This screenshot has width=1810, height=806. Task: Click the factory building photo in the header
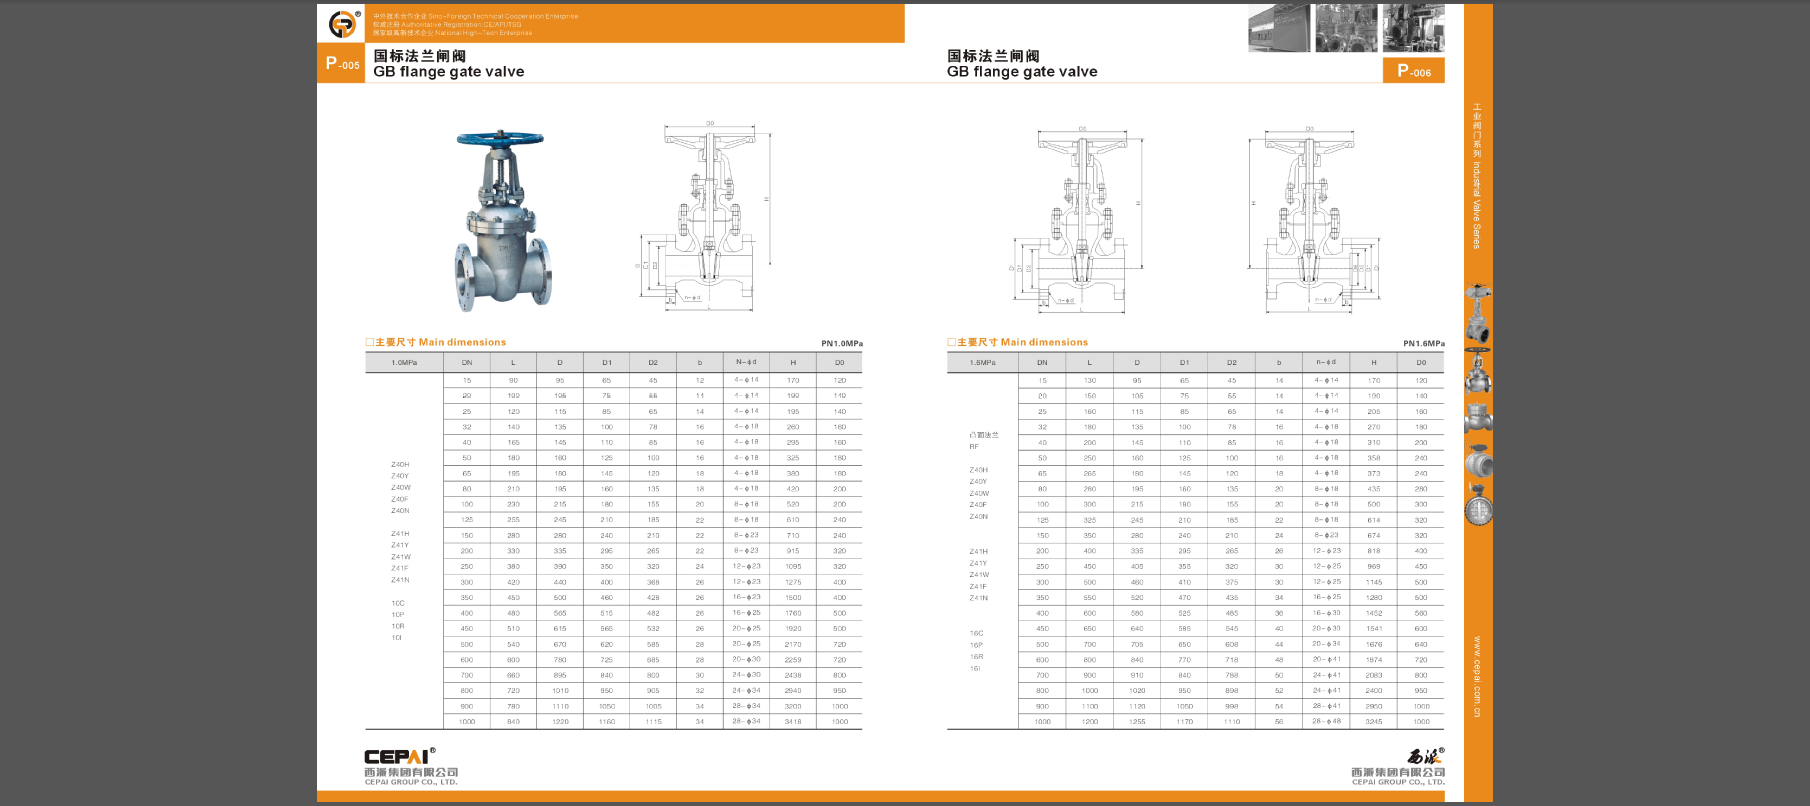click(x=1279, y=28)
